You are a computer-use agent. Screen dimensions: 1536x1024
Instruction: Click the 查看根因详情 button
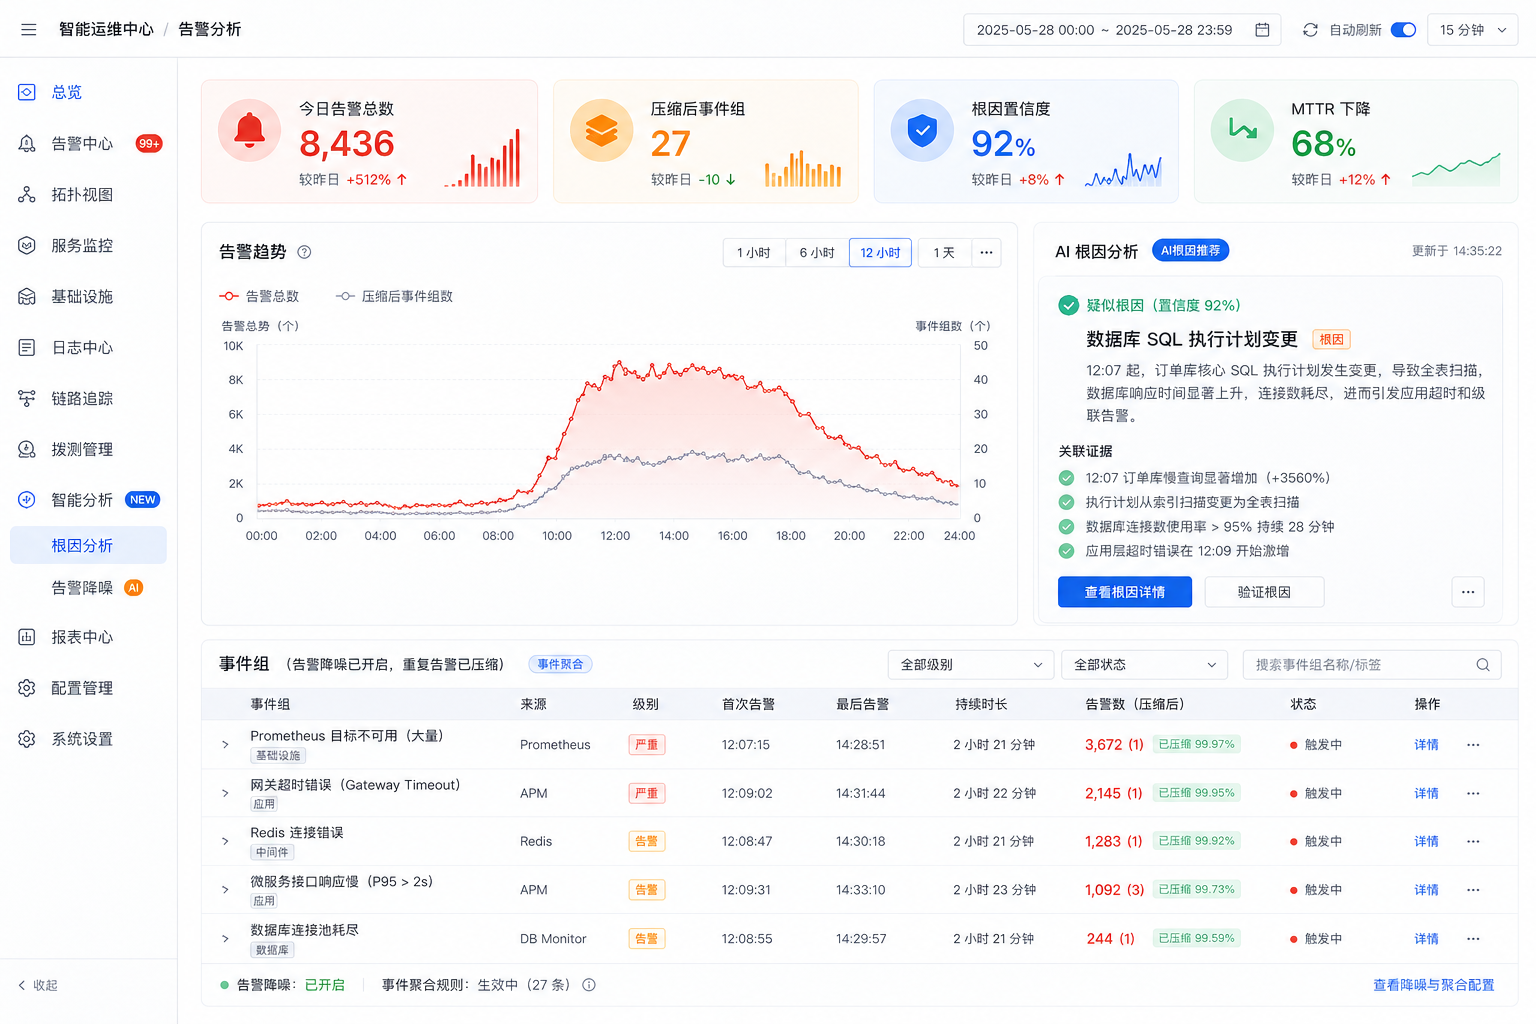pos(1125,592)
